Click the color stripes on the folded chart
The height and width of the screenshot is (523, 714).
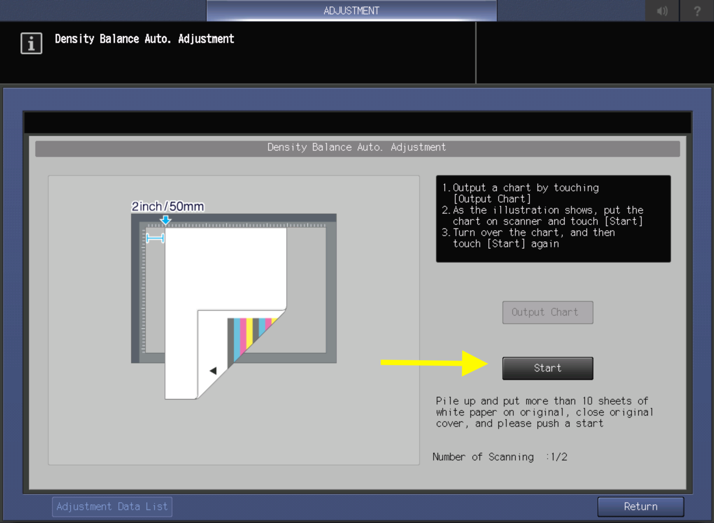click(x=250, y=337)
